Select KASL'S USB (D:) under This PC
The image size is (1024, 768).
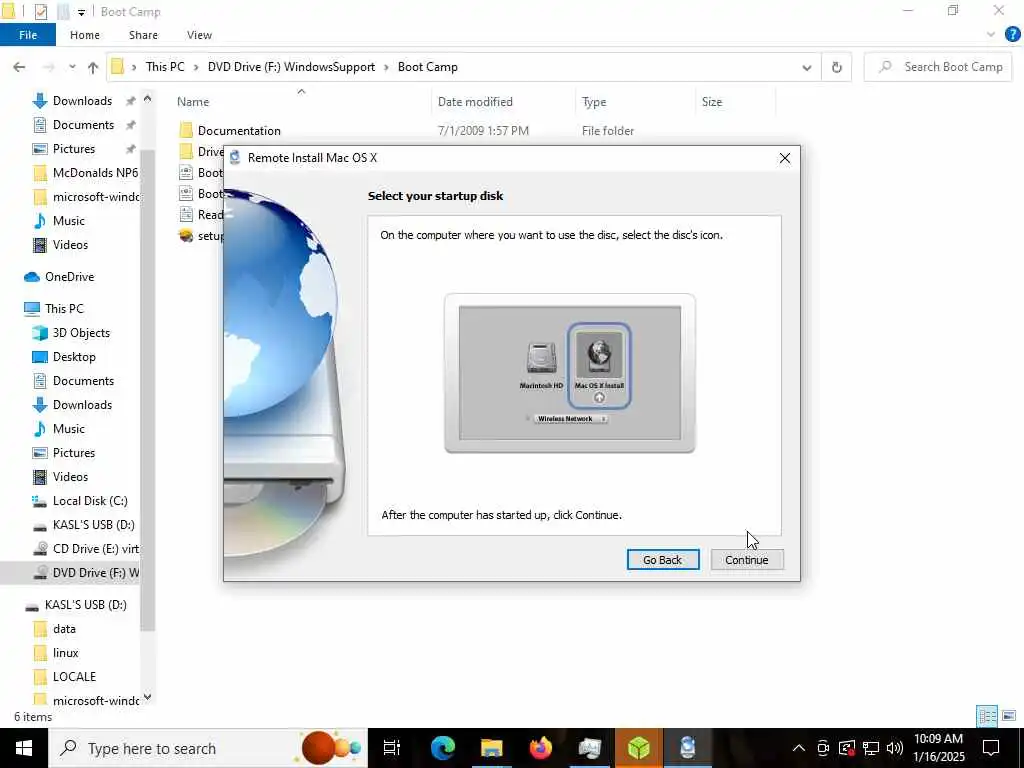pos(93,524)
